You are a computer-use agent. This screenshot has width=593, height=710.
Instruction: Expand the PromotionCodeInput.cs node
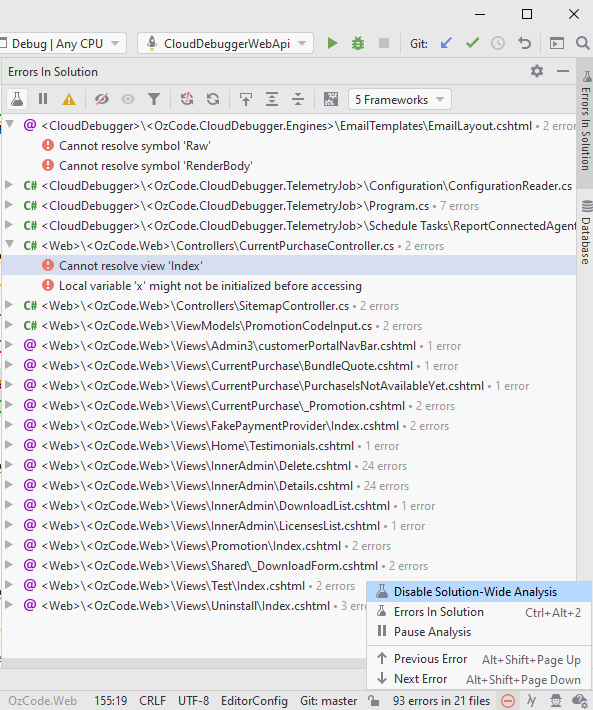tap(9, 325)
